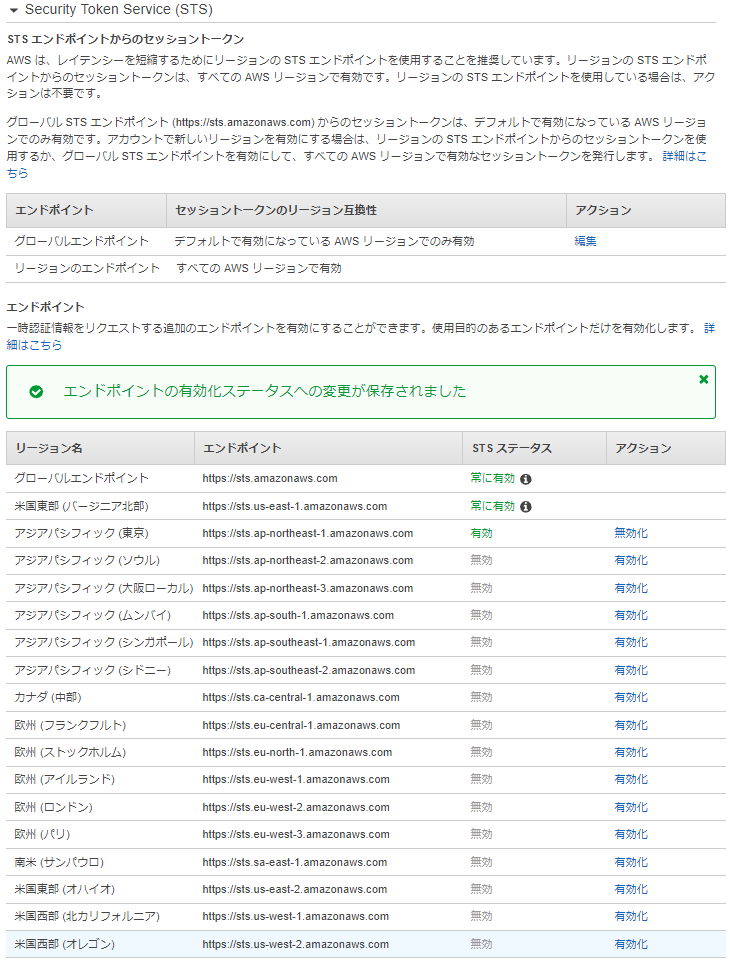
Task: Click the green success checkmark icon
Action: click(36, 392)
